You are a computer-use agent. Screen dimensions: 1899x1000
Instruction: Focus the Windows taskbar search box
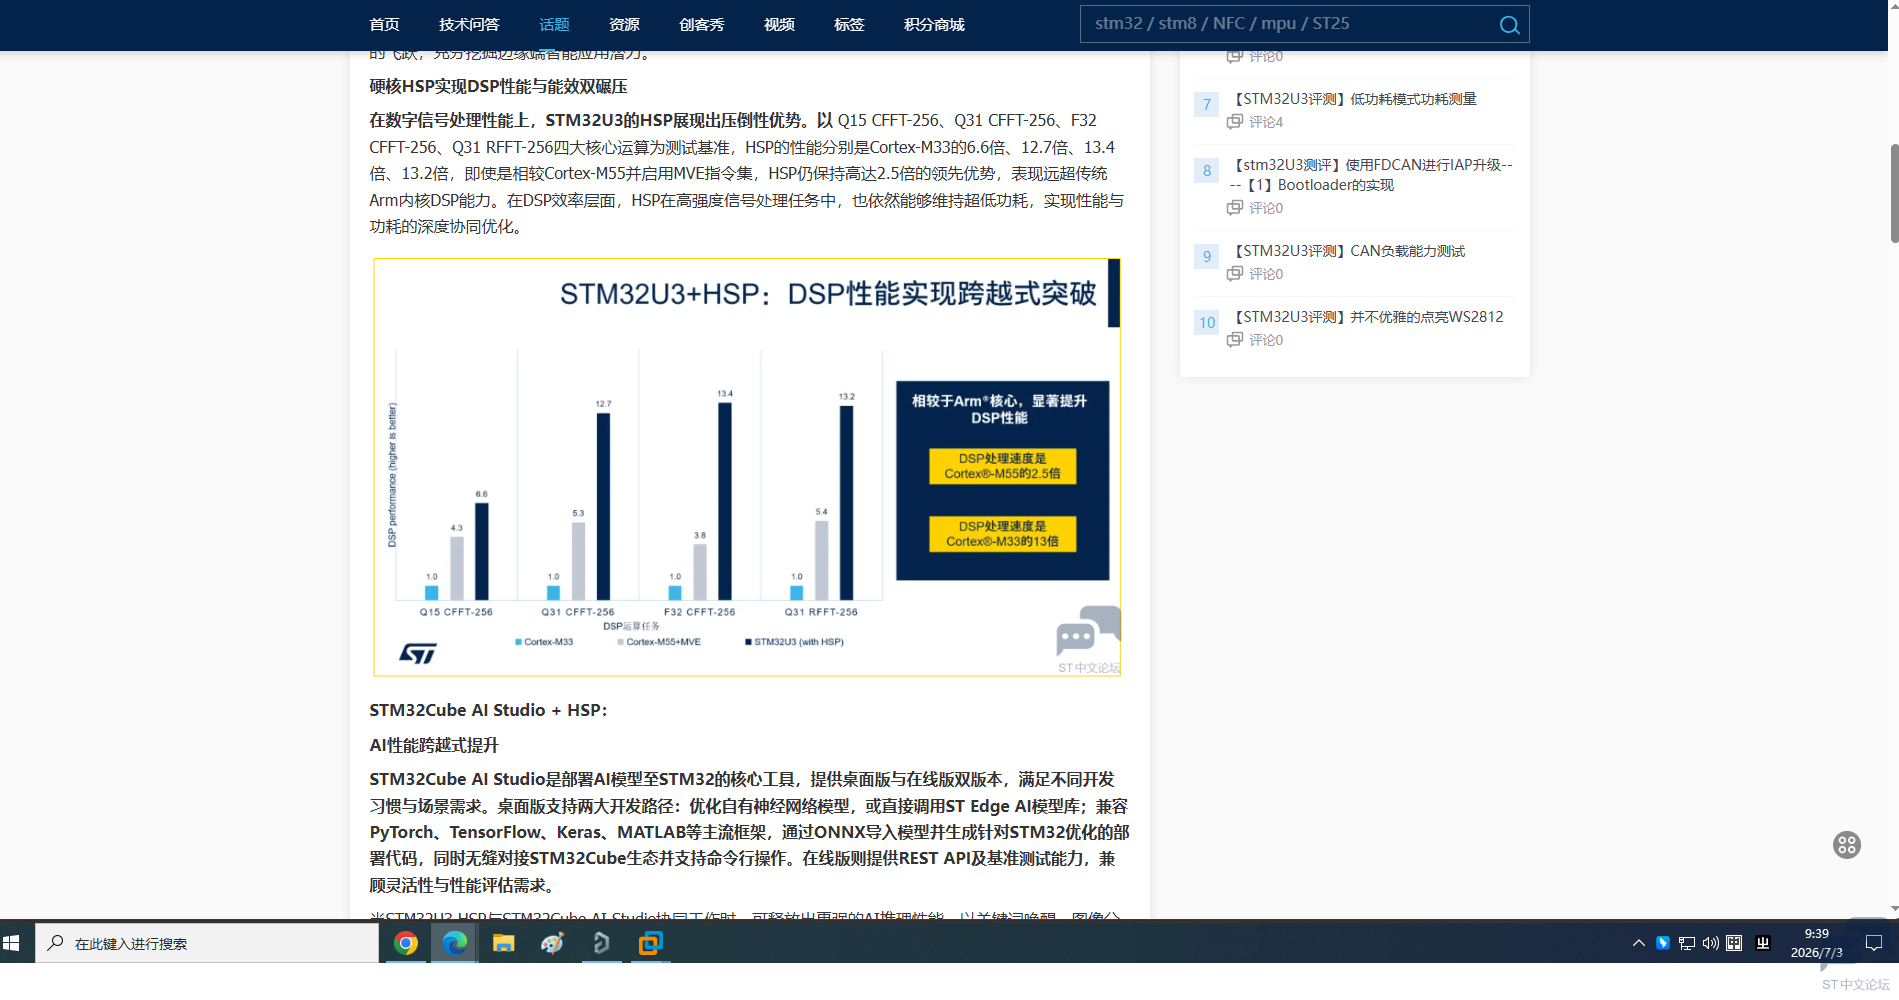click(x=207, y=943)
